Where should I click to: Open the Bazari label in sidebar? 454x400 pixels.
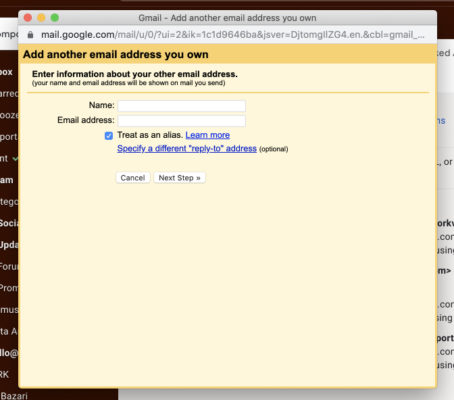point(14,396)
